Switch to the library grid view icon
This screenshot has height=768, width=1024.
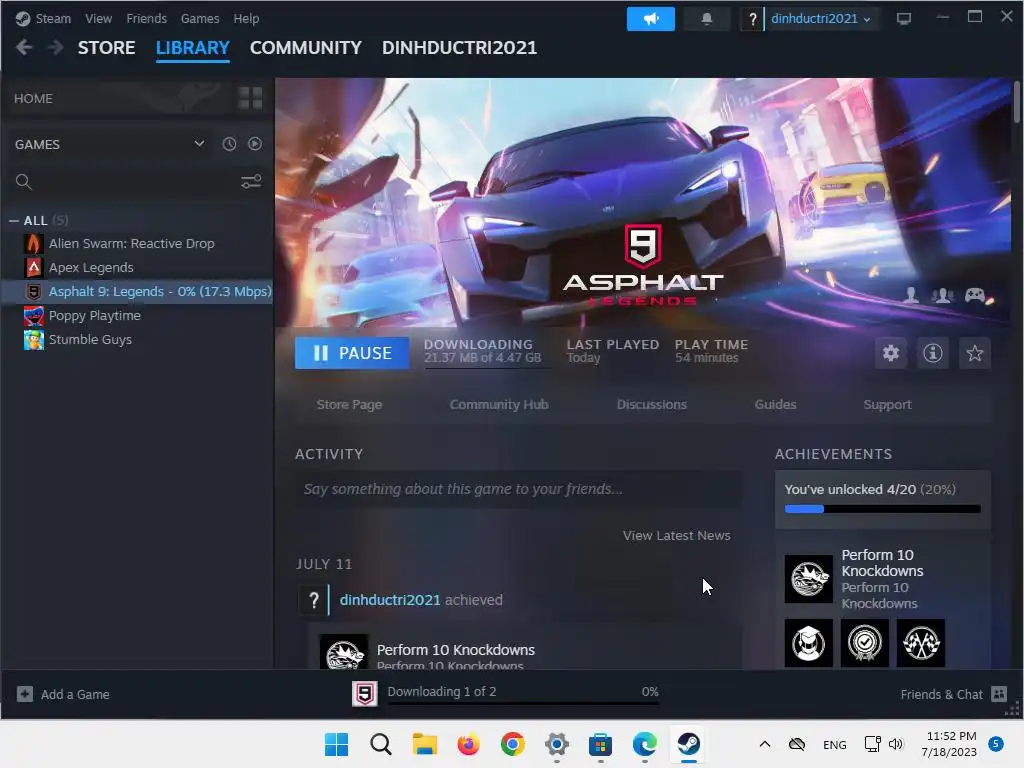[x=250, y=99]
